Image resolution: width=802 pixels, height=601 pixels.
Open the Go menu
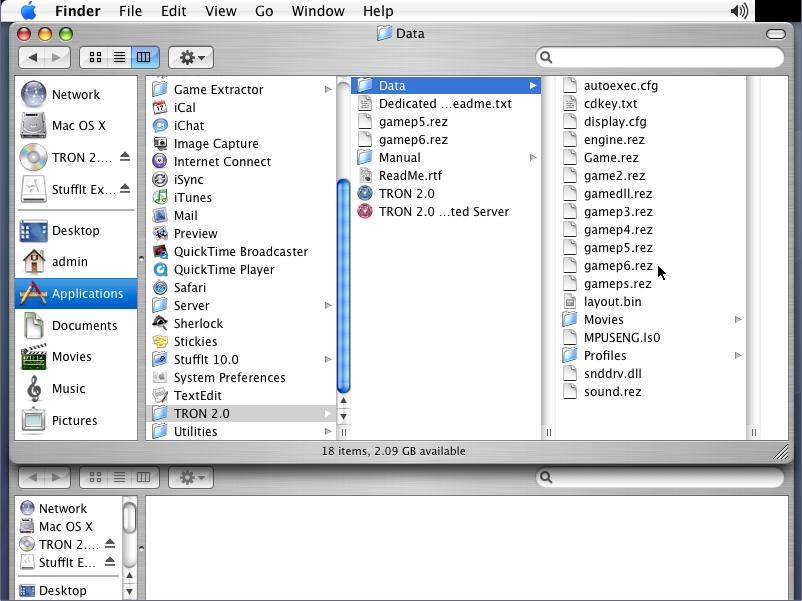pyautogui.click(x=264, y=11)
